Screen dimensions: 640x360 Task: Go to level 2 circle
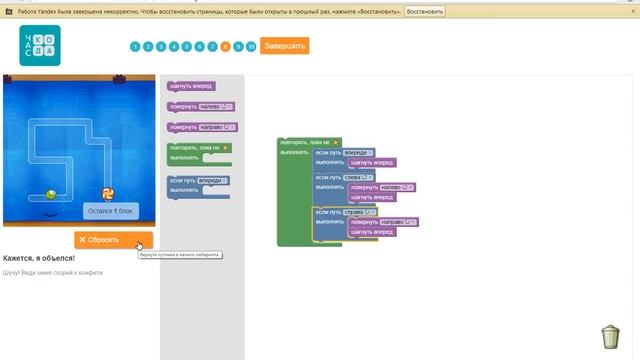click(148, 47)
